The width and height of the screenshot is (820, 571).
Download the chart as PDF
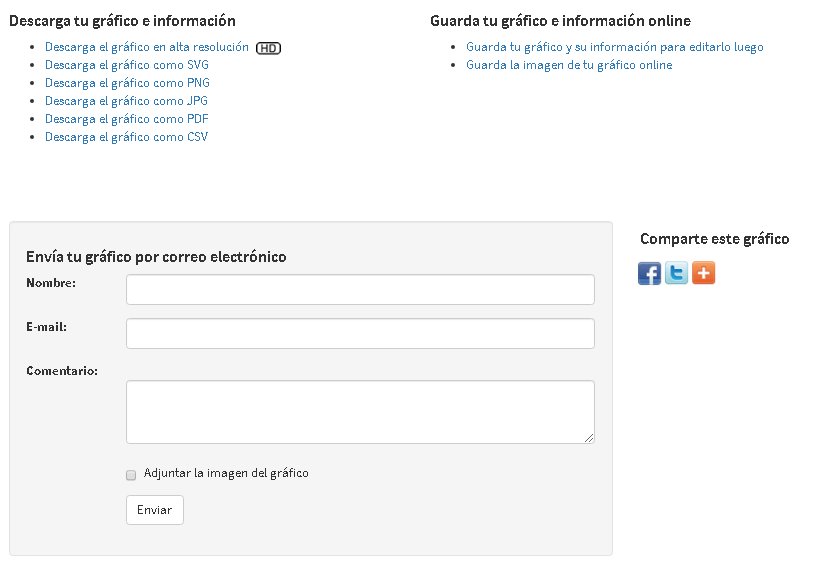pos(127,119)
